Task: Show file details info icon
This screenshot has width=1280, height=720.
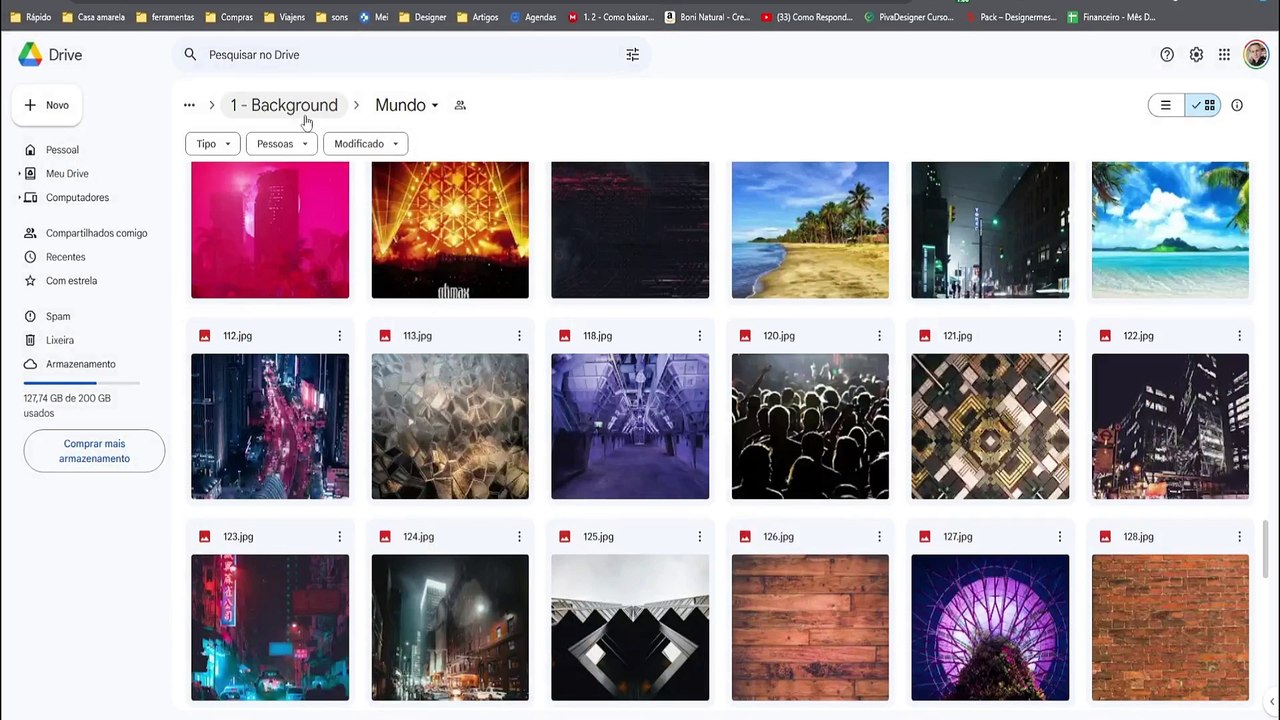Action: [x=1237, y=105]
